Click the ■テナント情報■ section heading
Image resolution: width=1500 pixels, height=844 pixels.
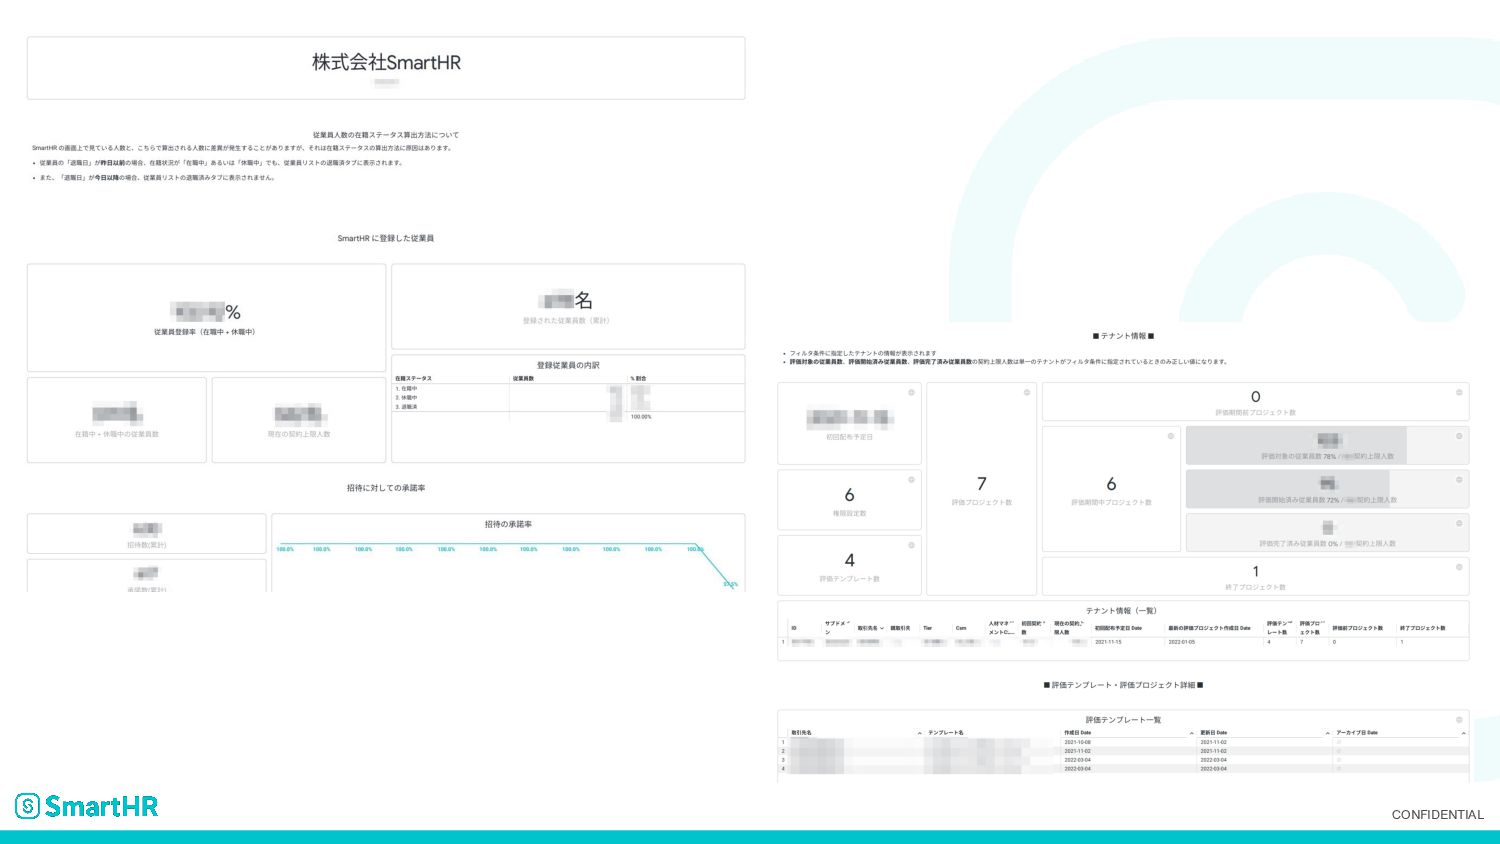click(1123, 336)
